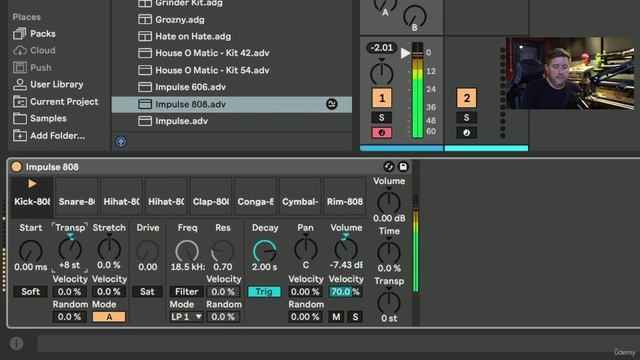Click the Drive knob
Screen dimensions: 640x360
pos(147,250)
